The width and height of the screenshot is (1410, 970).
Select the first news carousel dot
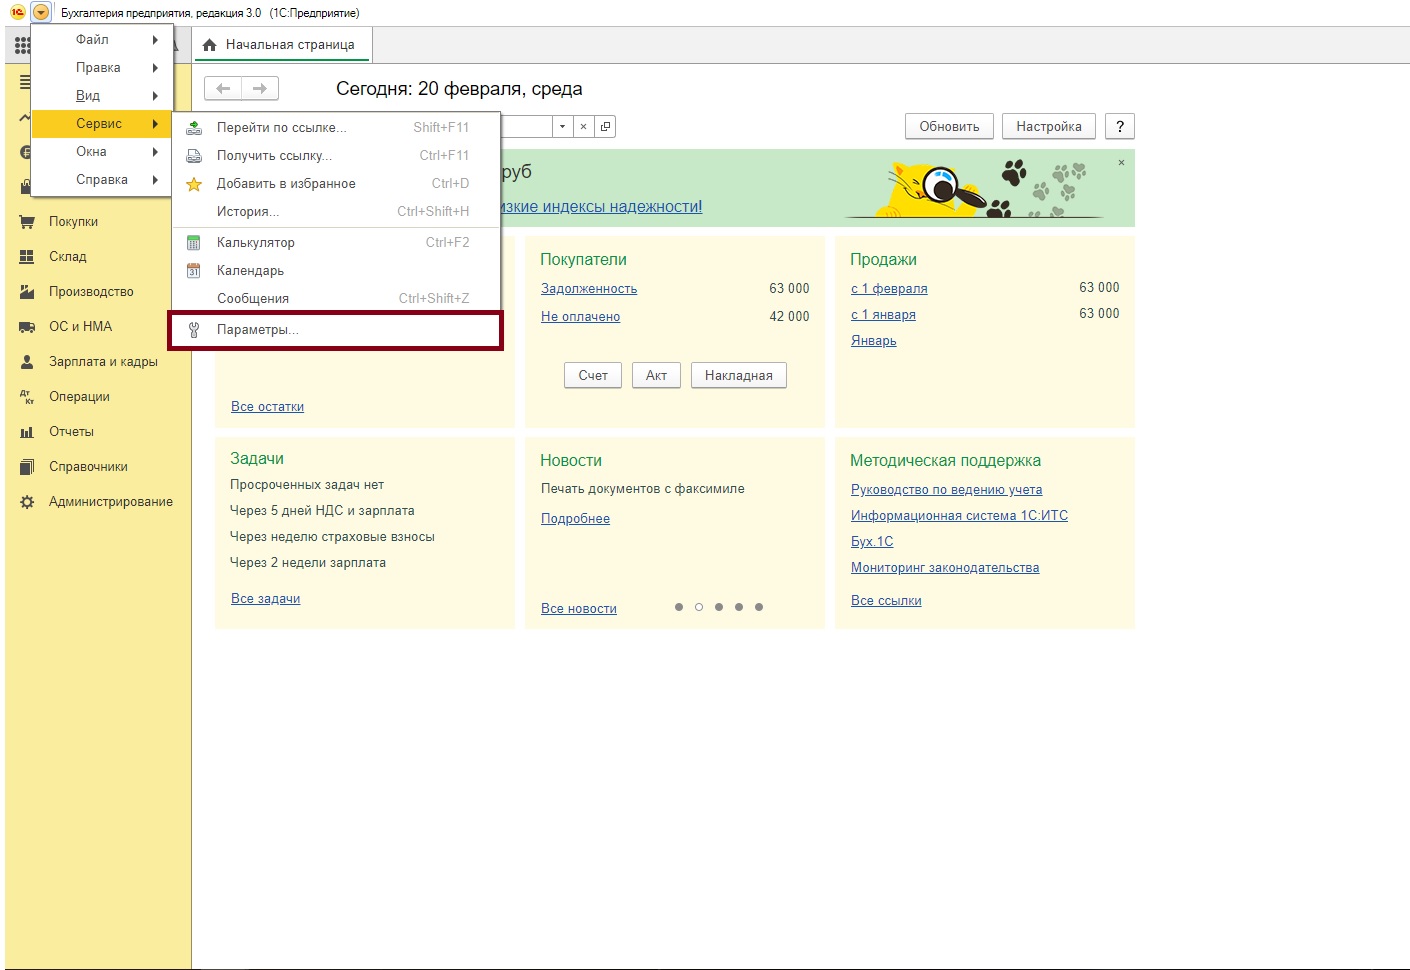679,607
